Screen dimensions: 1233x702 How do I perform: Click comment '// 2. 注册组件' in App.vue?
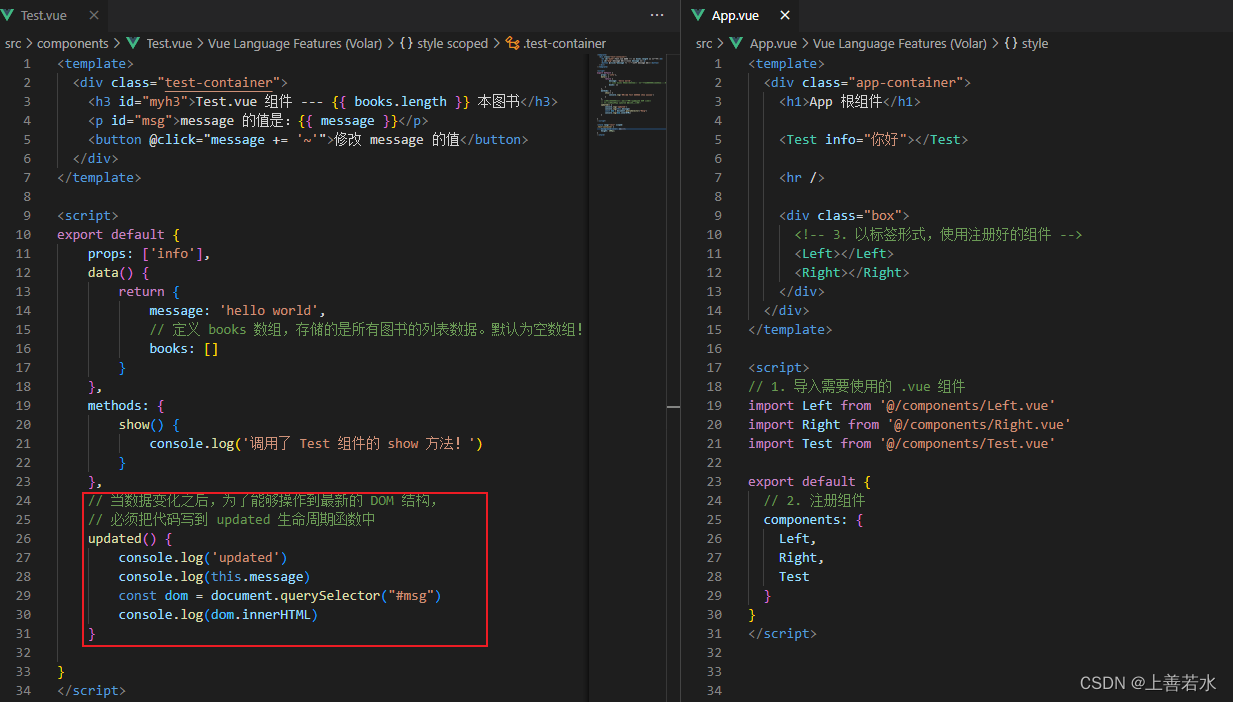[x=814, y=500]
